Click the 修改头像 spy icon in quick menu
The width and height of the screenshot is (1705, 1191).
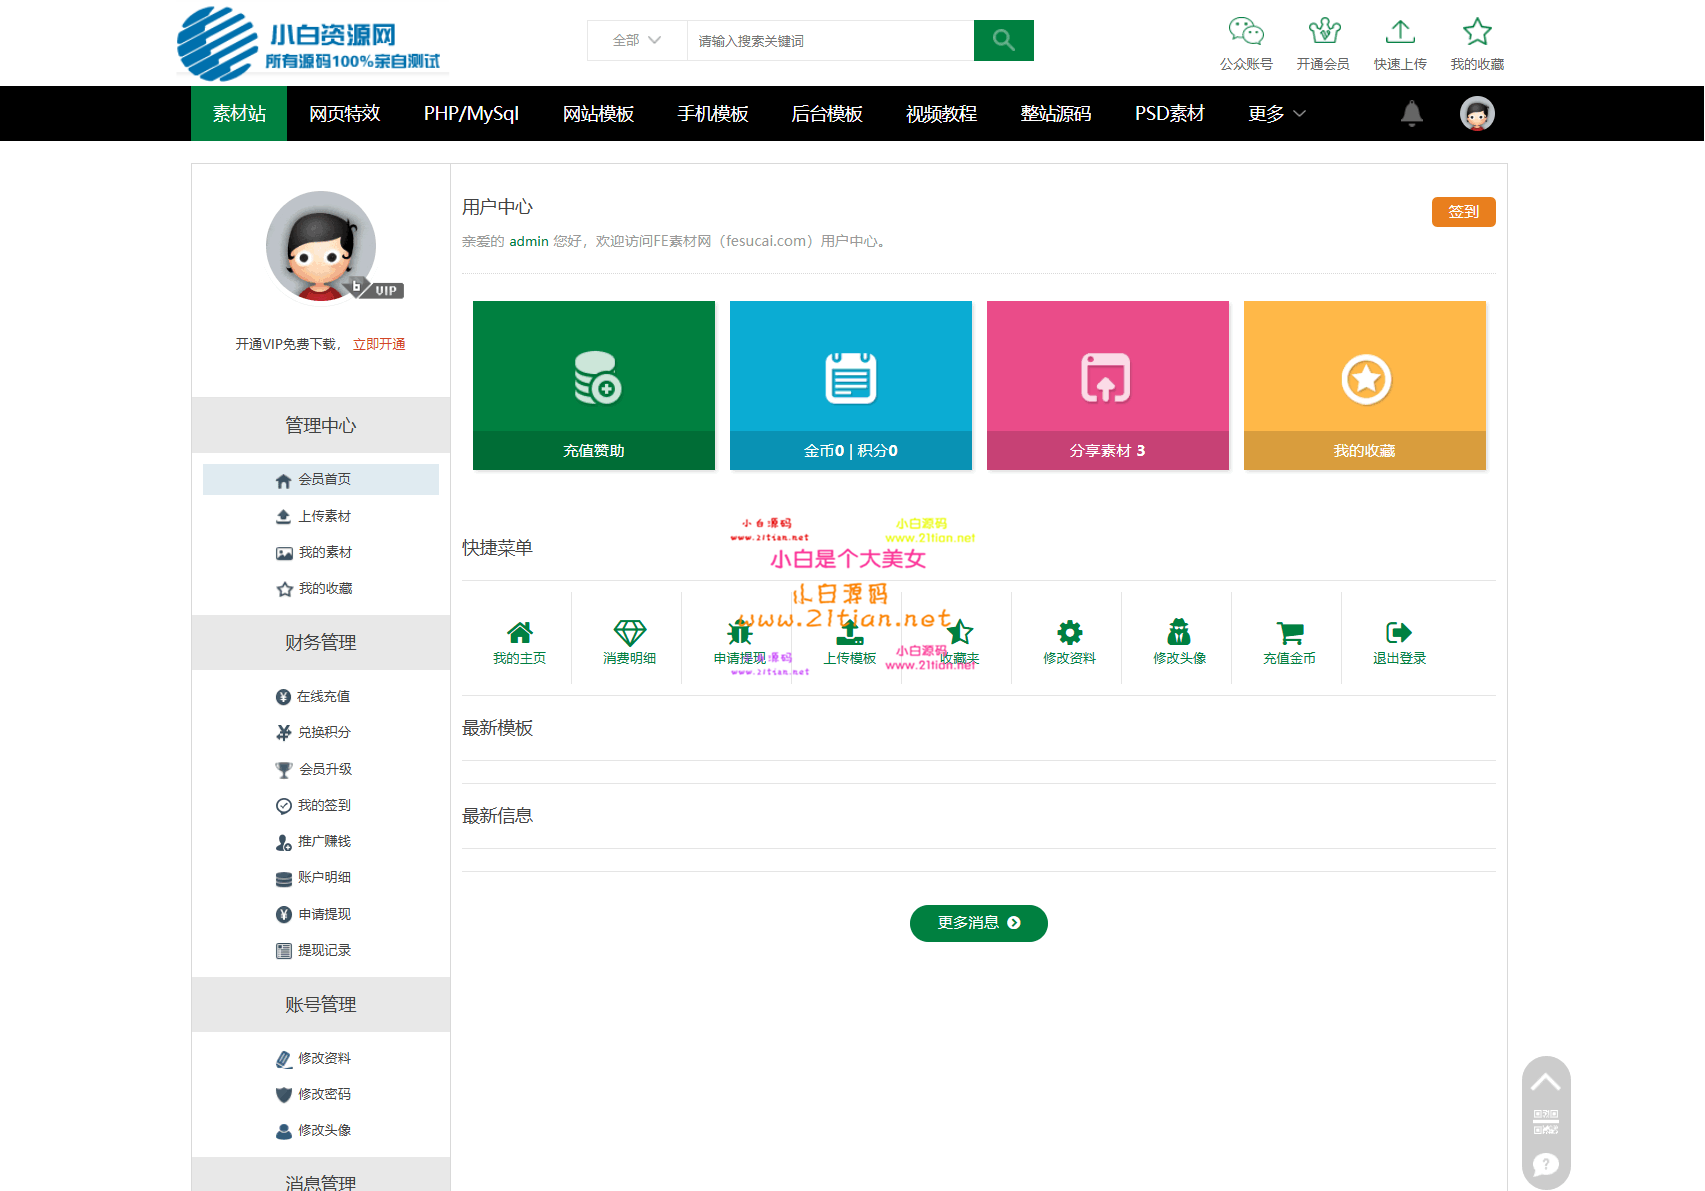1180,632
